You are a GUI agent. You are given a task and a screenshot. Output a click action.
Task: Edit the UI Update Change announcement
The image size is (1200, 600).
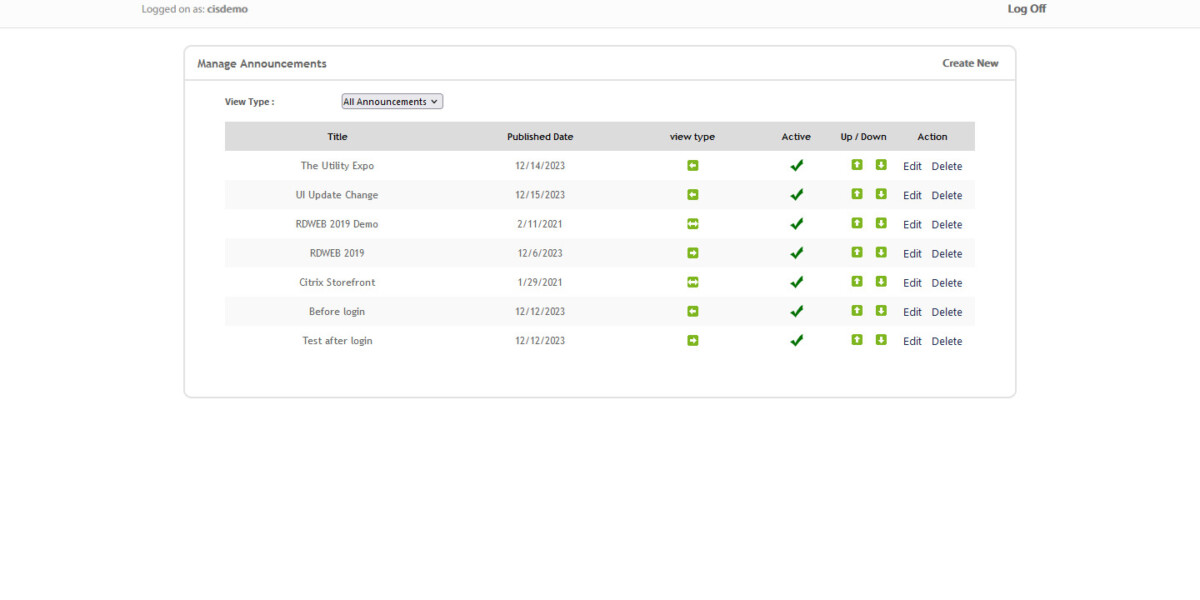point(912,195)
